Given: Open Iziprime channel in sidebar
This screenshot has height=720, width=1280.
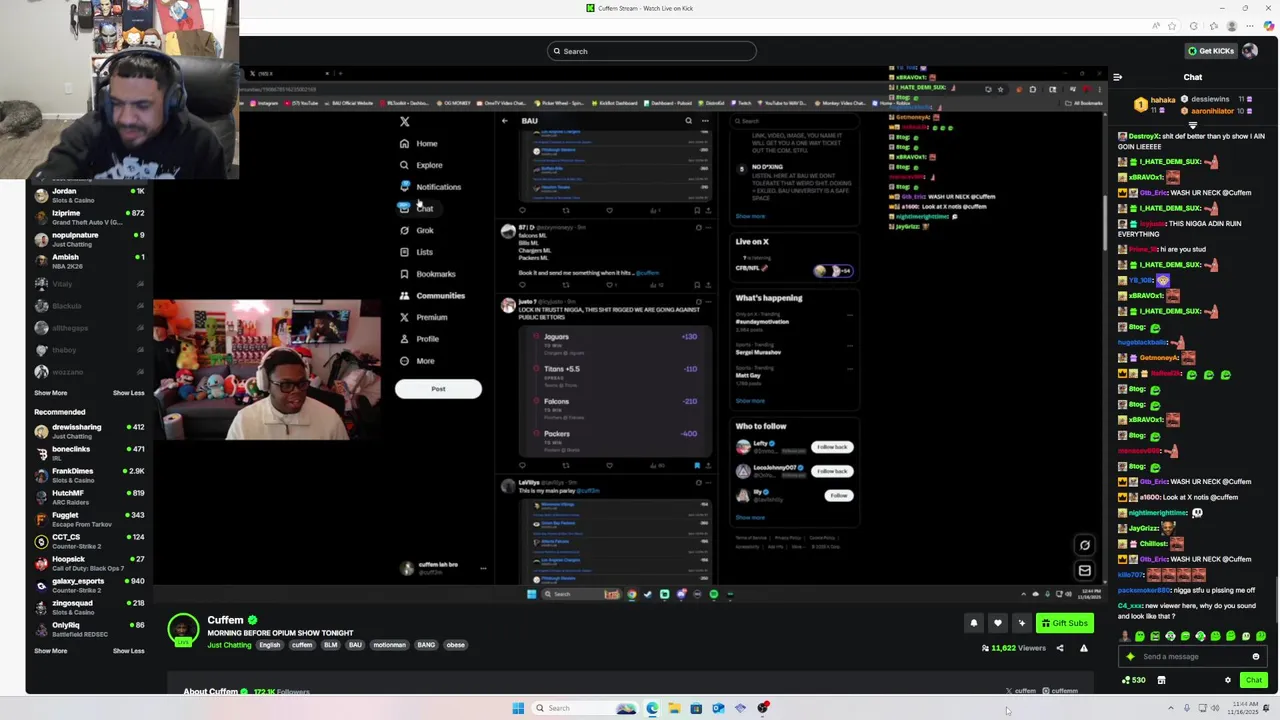Looking at the screenshot, I should click(89, 217).
